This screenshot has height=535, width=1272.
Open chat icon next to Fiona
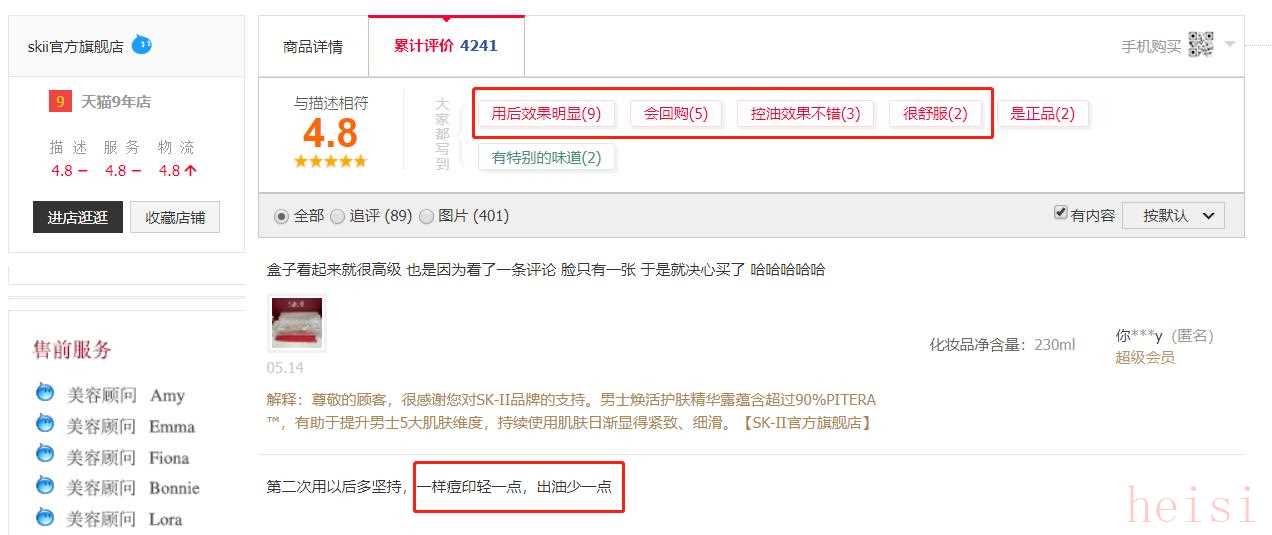(45, 454)
